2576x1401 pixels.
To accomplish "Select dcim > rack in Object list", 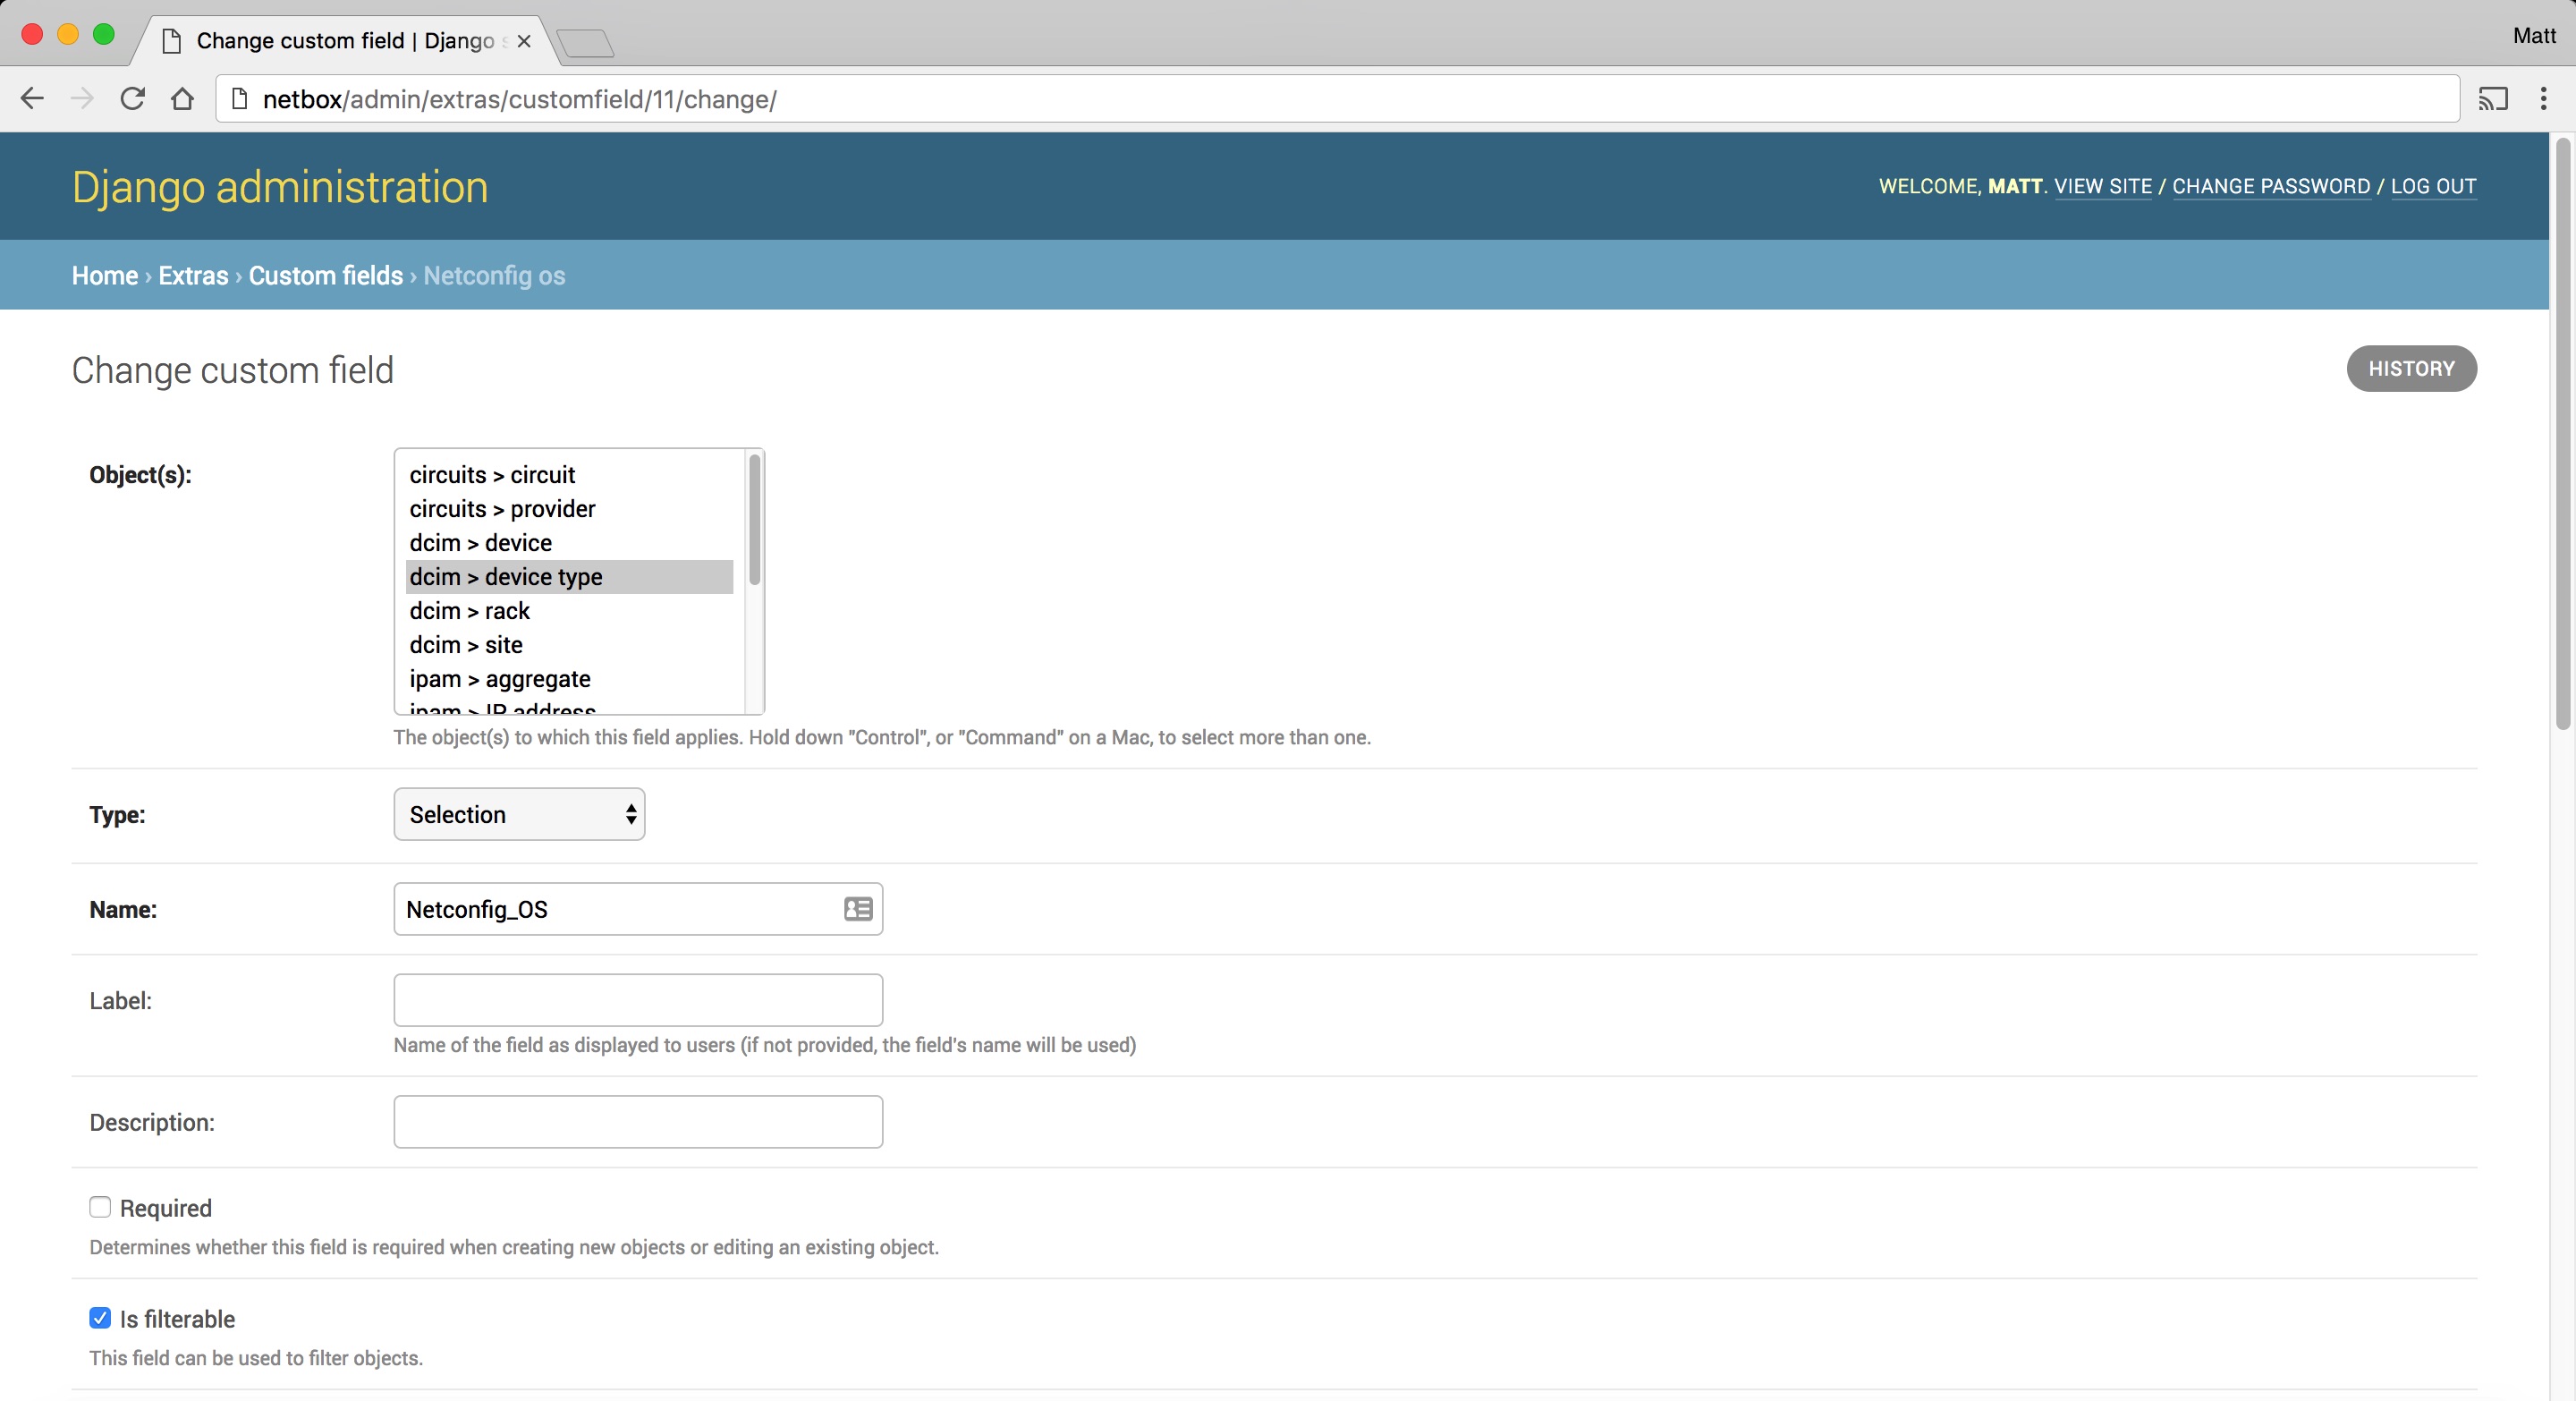I will coord(569,611).
